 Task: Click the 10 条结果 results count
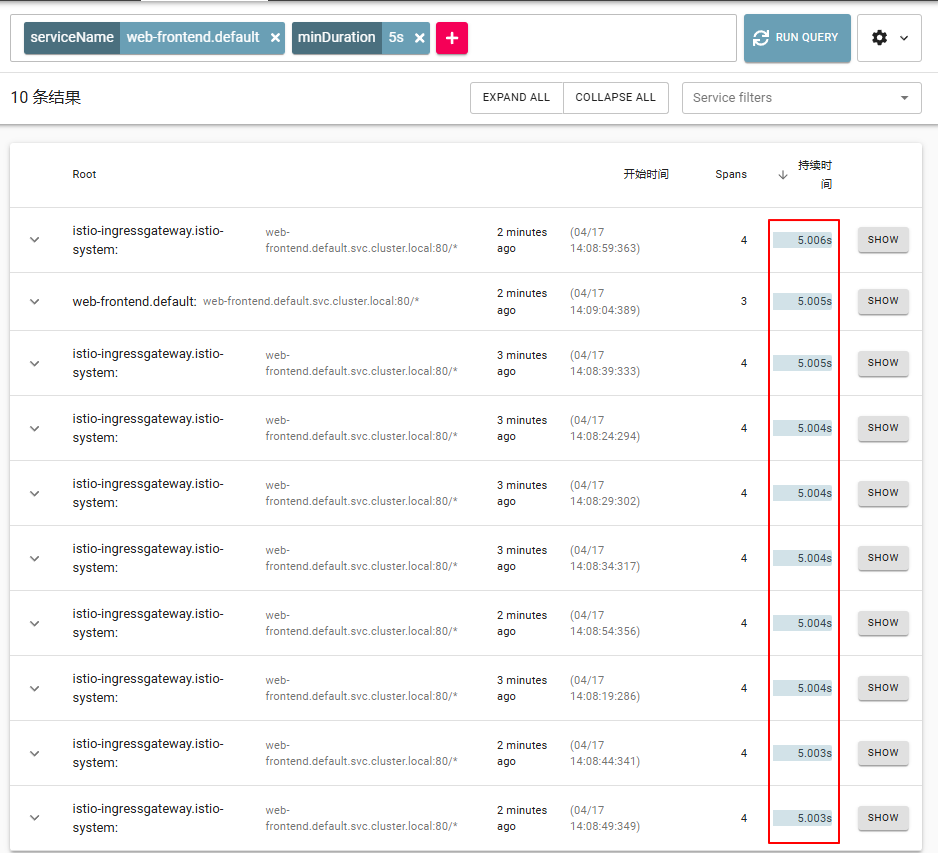(45, 98)
